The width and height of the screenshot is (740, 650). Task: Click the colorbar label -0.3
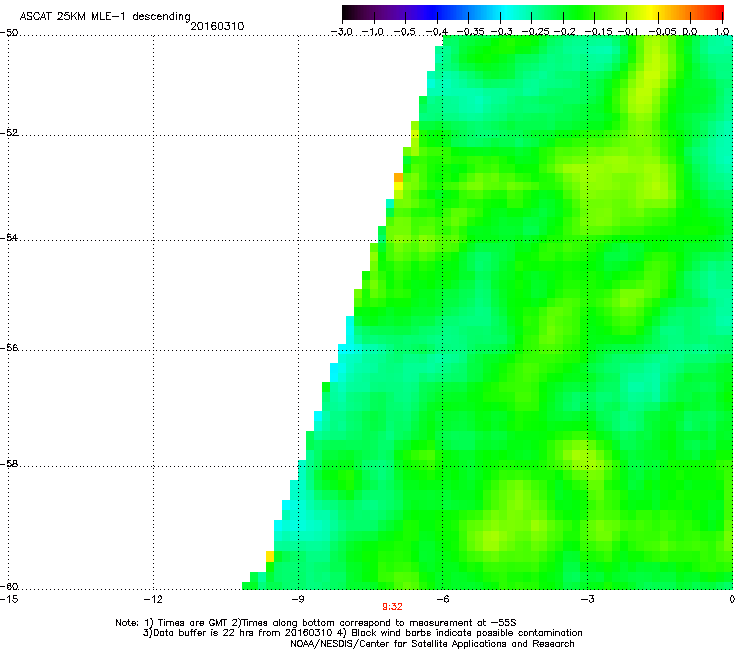click(x=501, y=32)
